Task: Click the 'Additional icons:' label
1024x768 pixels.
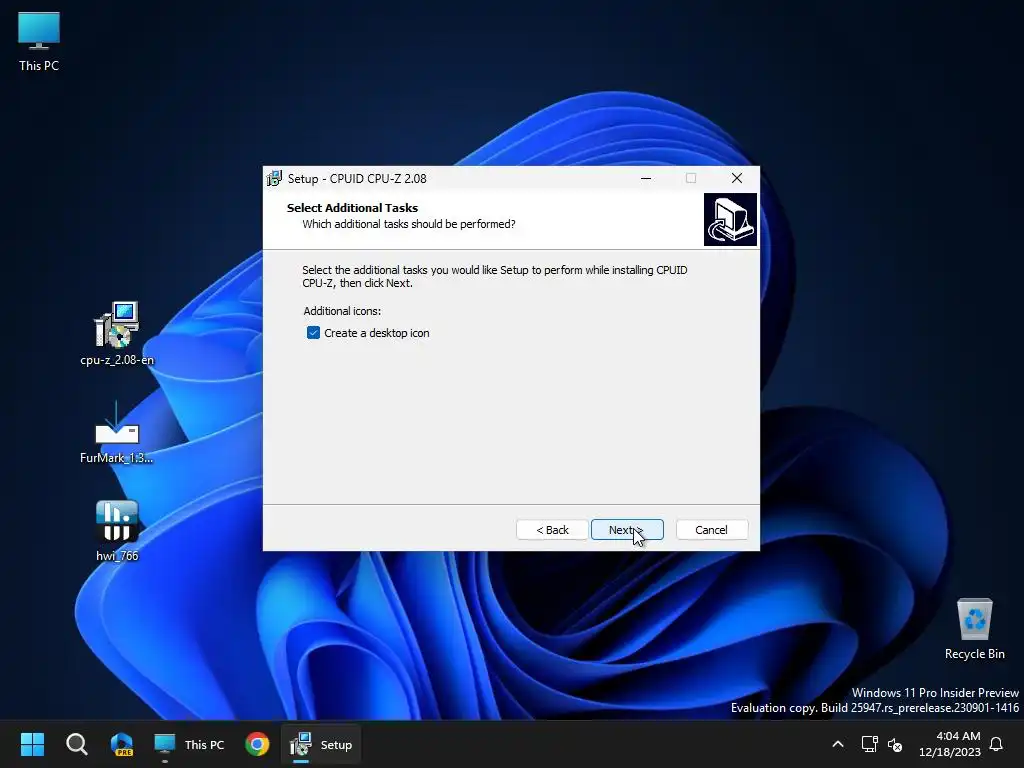Action: (342, 311)
